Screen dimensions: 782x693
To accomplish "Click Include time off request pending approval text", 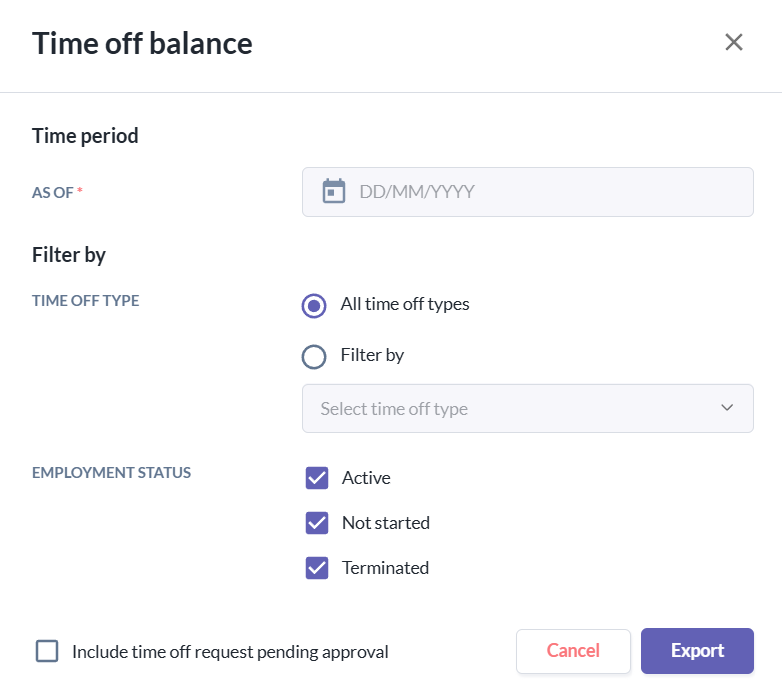I will [x=230, y=652].
